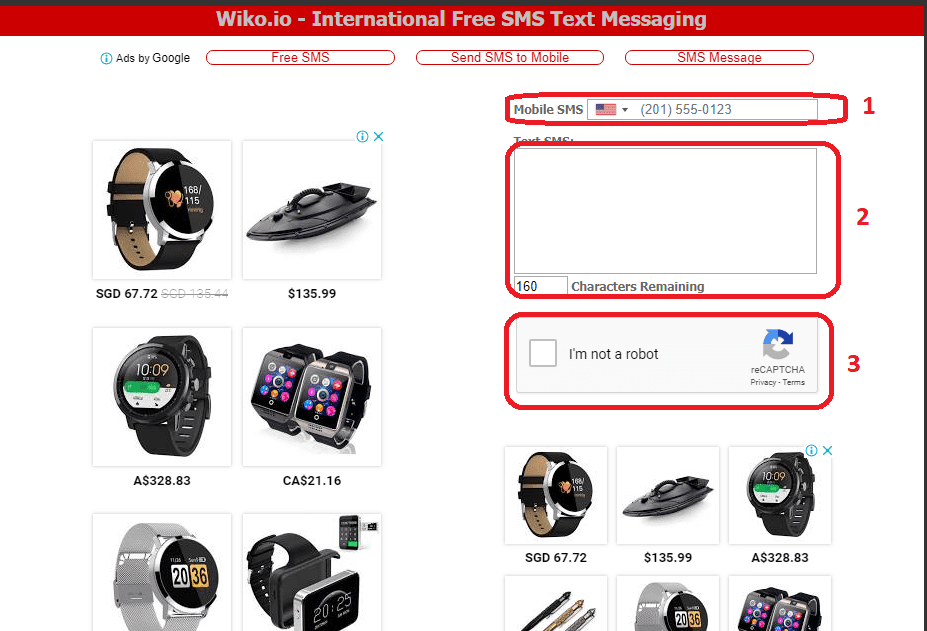Open reCAPTCHA Privacy link
Screen dimensions: 927x631
pos(763,382)
